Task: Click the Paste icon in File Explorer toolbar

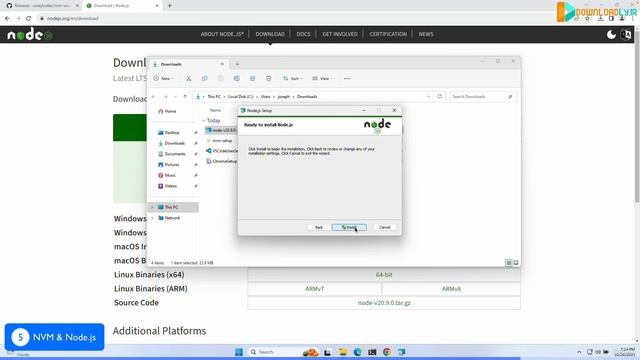Action: [220, 78]
